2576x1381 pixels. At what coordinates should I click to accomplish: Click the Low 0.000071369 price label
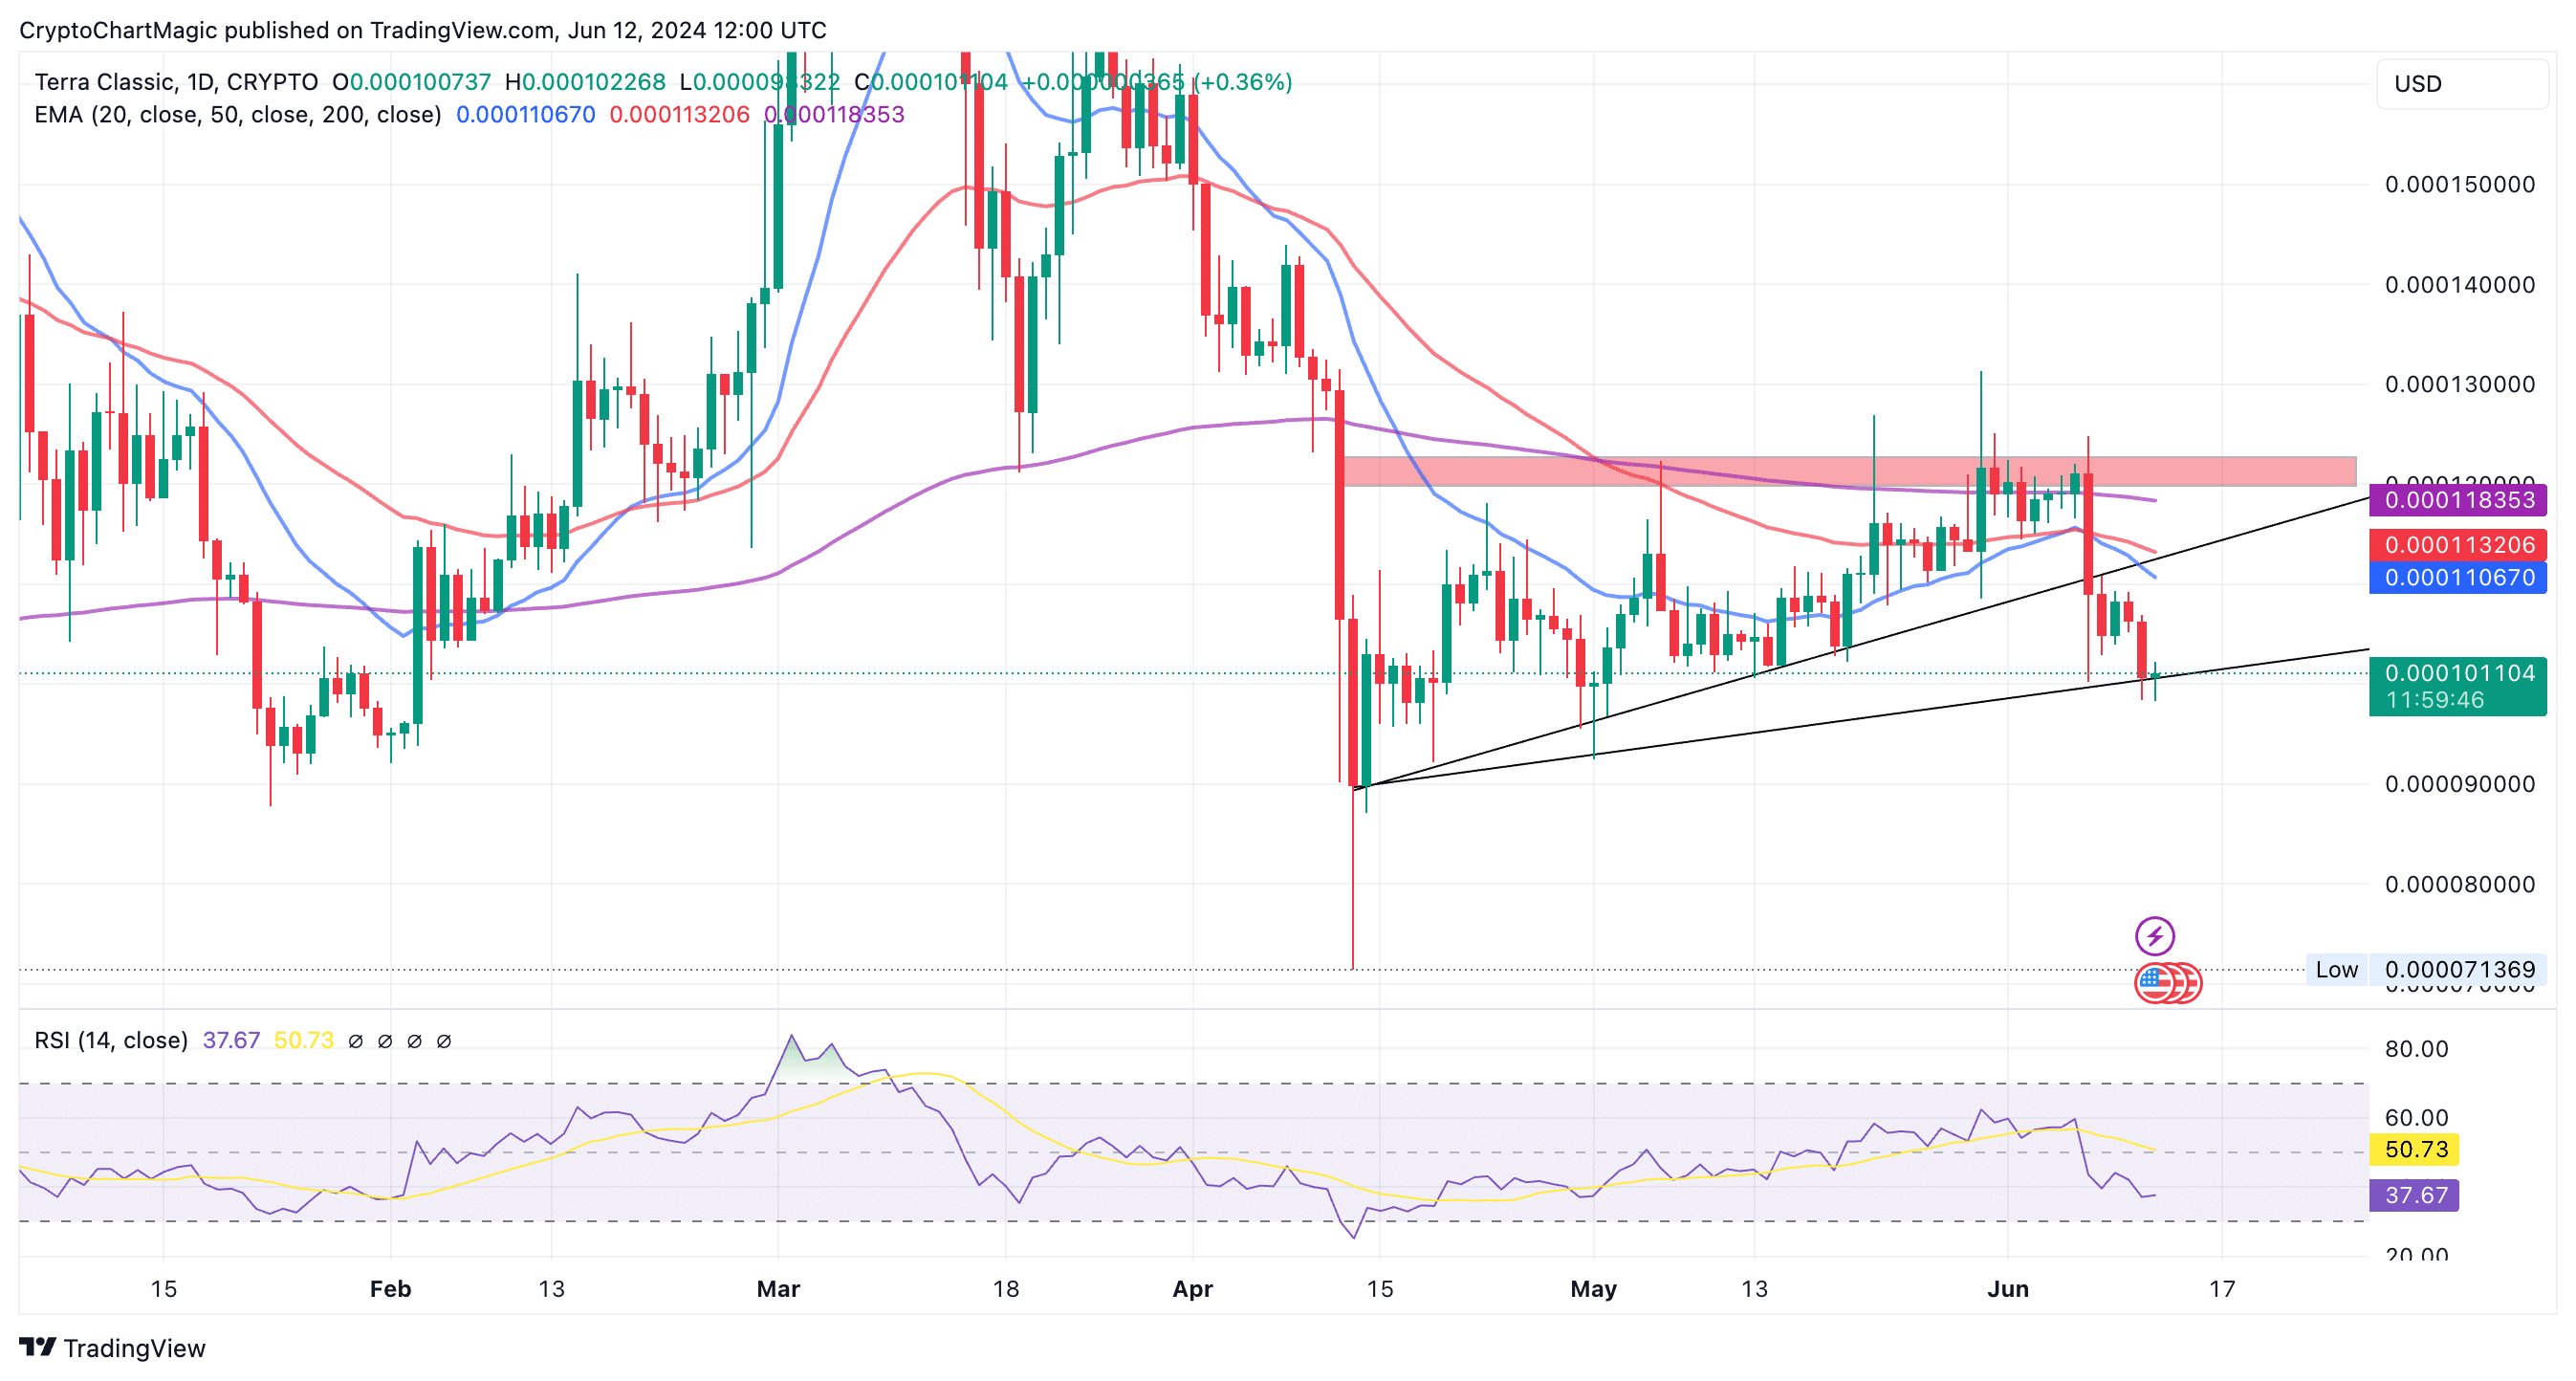coord(2426,969)
